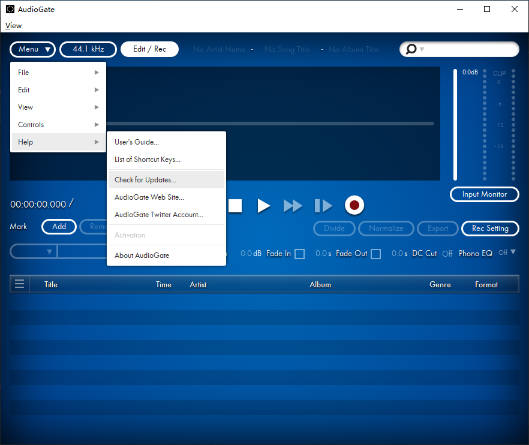This screenshot has width=529, height=445.
Task: Click the 44.1 kHz sample rate button
Action: [x=88, y=50]
